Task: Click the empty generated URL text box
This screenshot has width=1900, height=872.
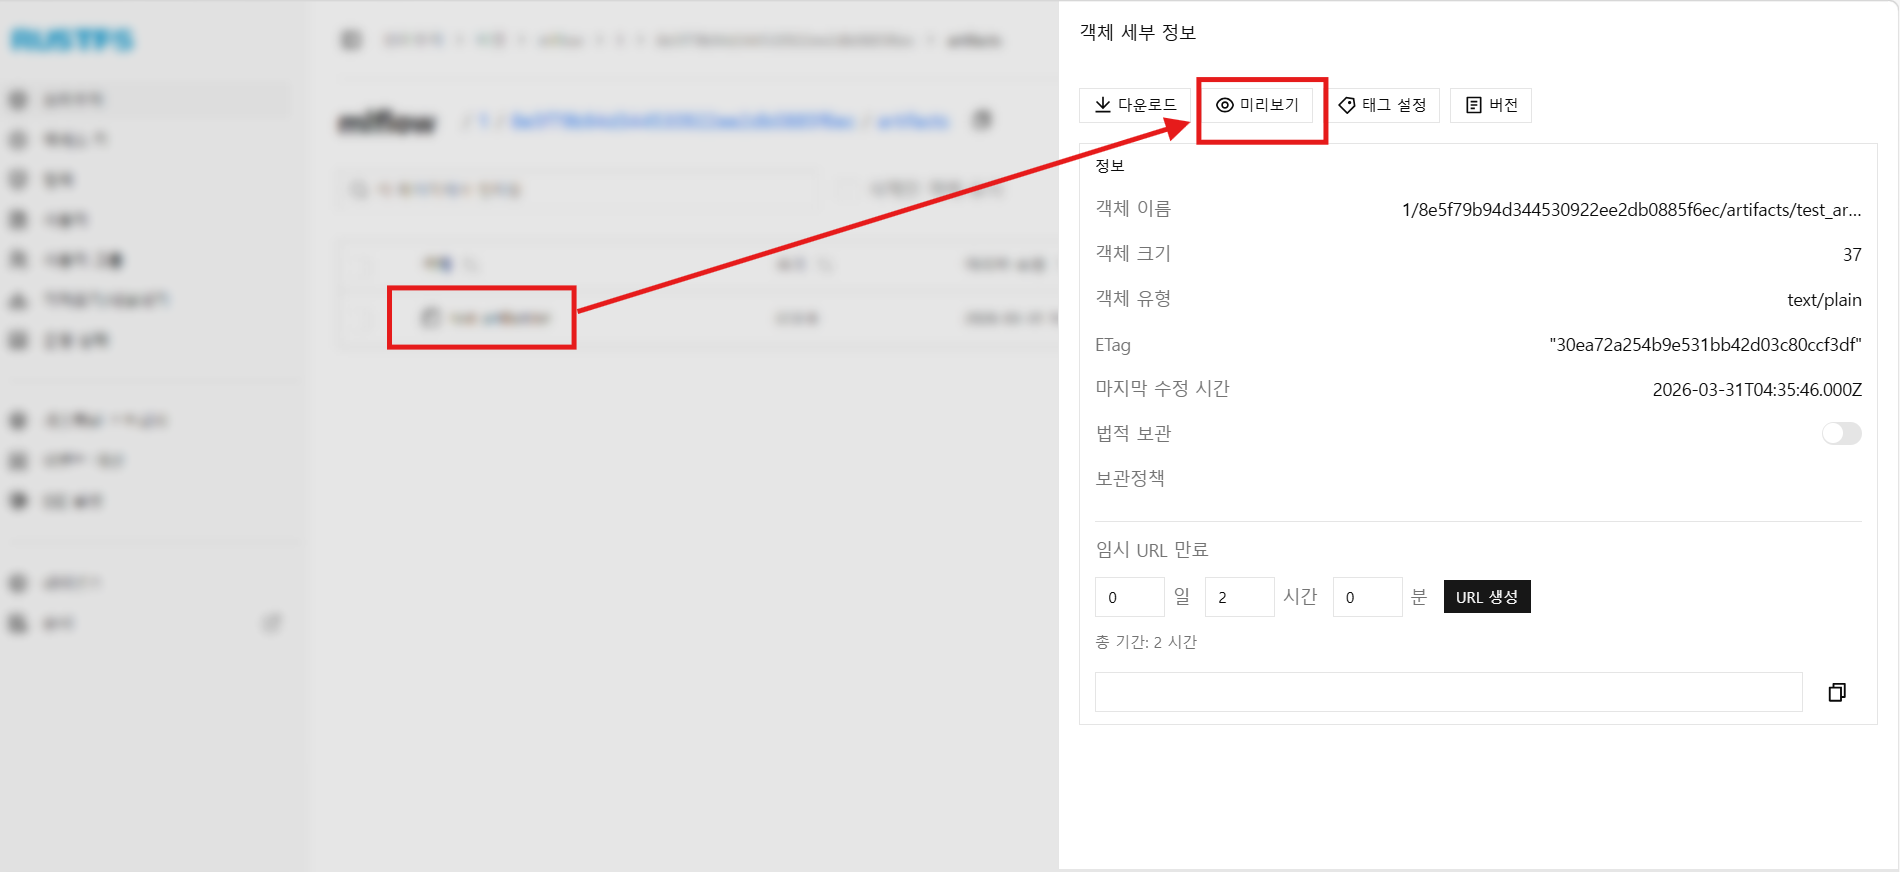Action: (1447, 692)
